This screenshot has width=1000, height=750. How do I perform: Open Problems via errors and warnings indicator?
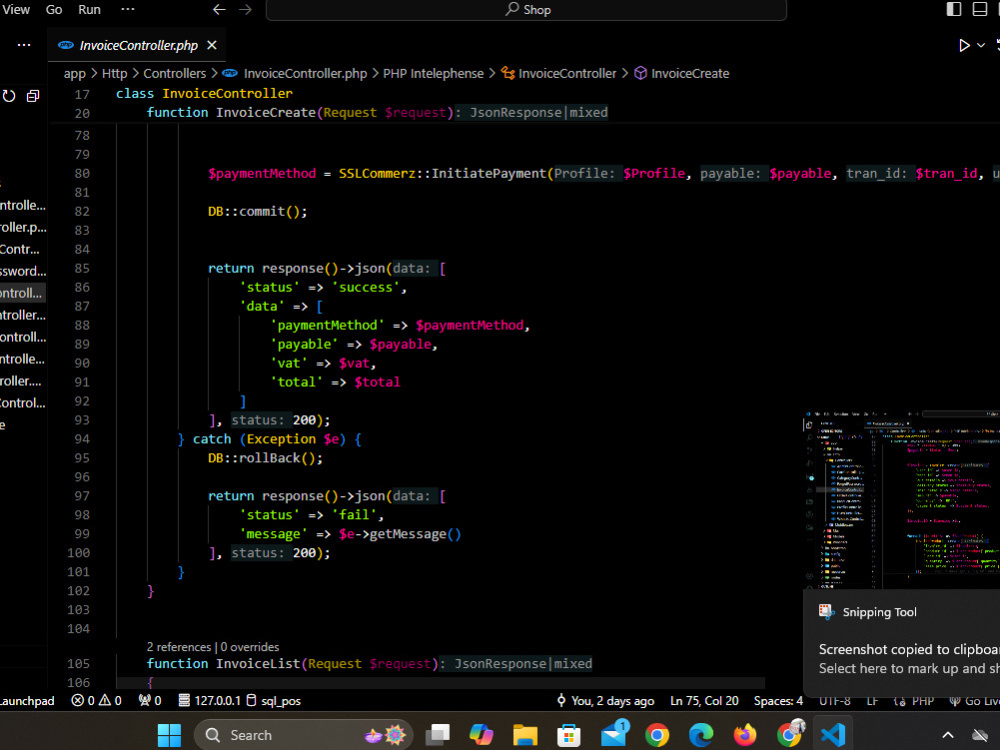[x=97, y=701]
